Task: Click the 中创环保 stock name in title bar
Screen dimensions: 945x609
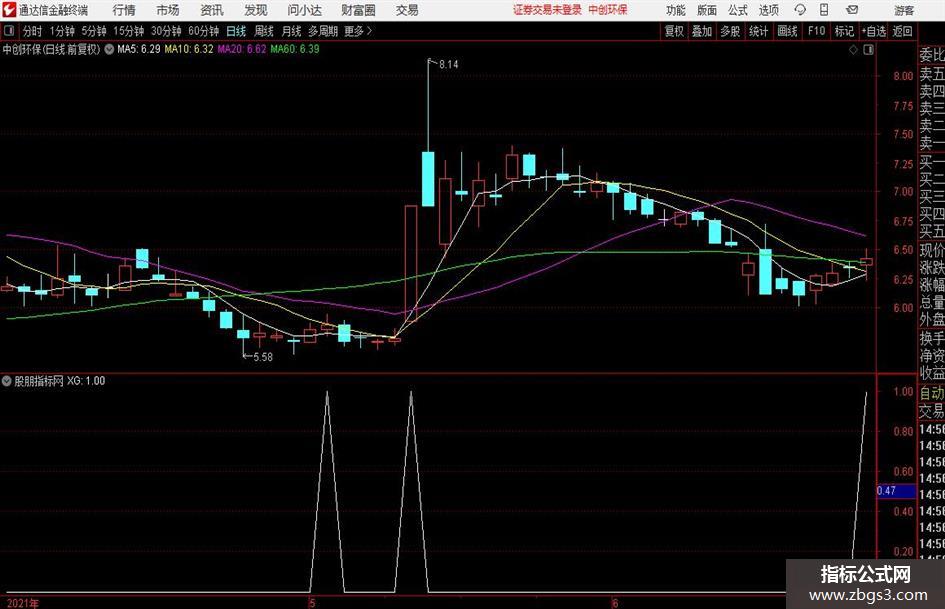Action: coord(608,10)
